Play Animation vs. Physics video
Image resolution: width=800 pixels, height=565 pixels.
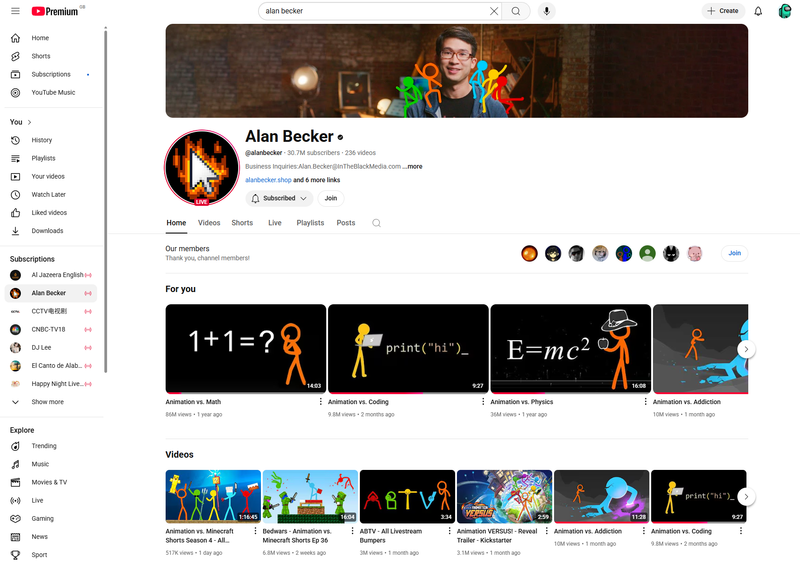[570, 349]
